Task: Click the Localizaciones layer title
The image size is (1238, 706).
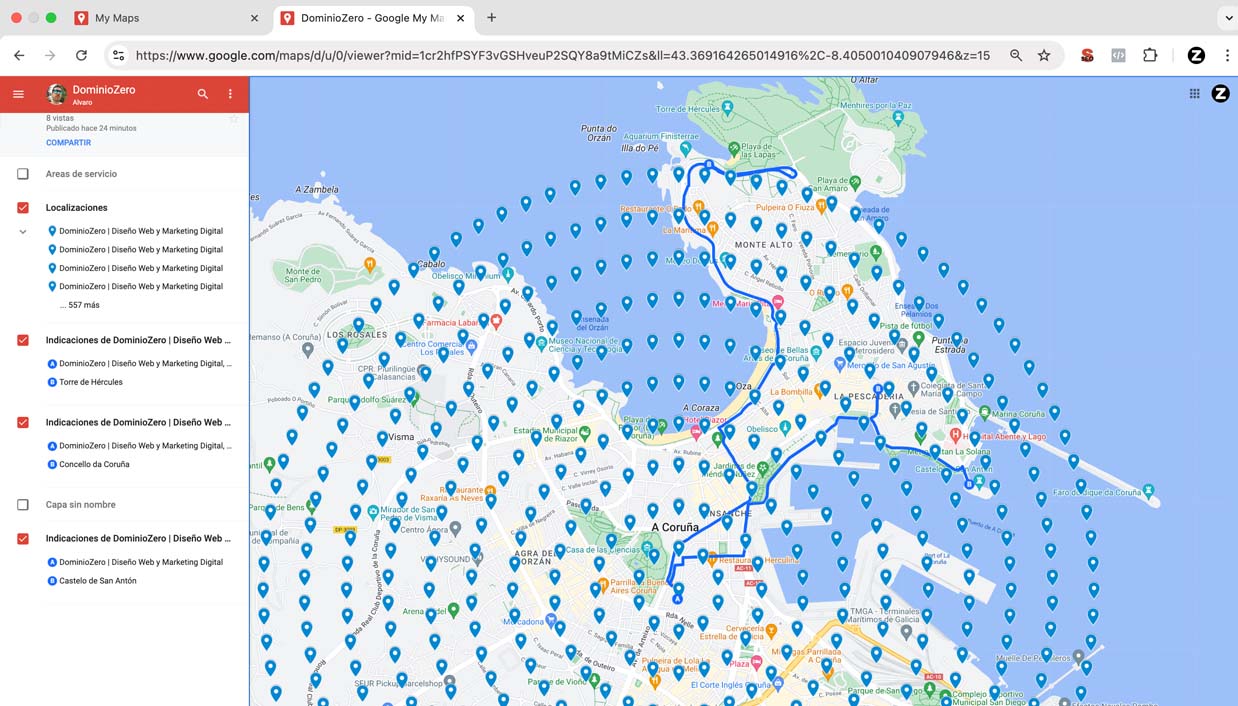Action: [76, 208]
